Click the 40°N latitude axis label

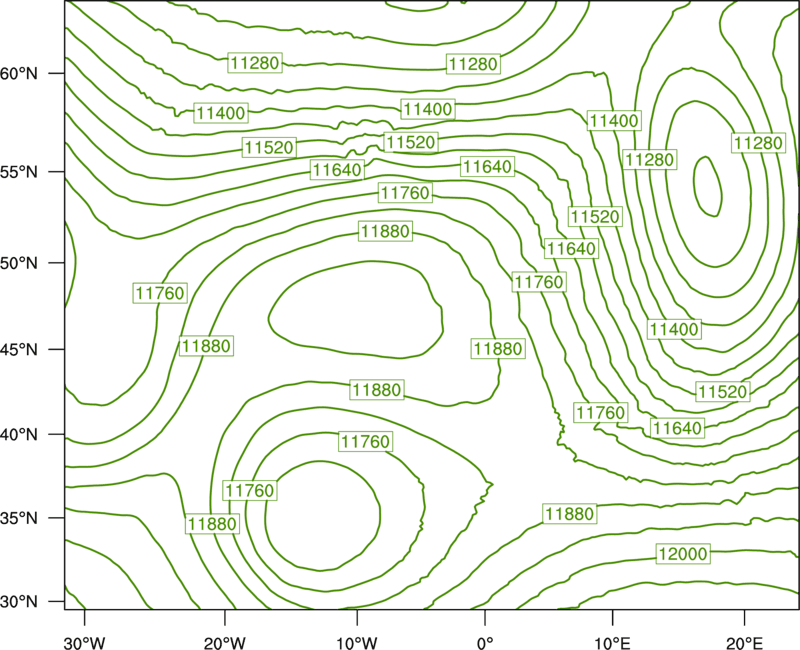coord(19,434)
